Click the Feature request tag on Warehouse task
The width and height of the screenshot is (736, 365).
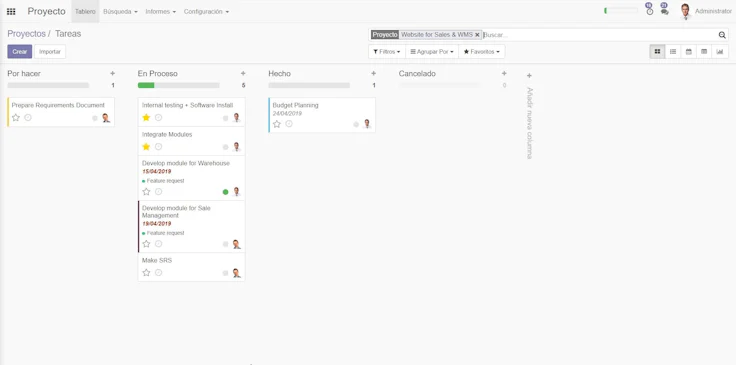tap(163, 181)
